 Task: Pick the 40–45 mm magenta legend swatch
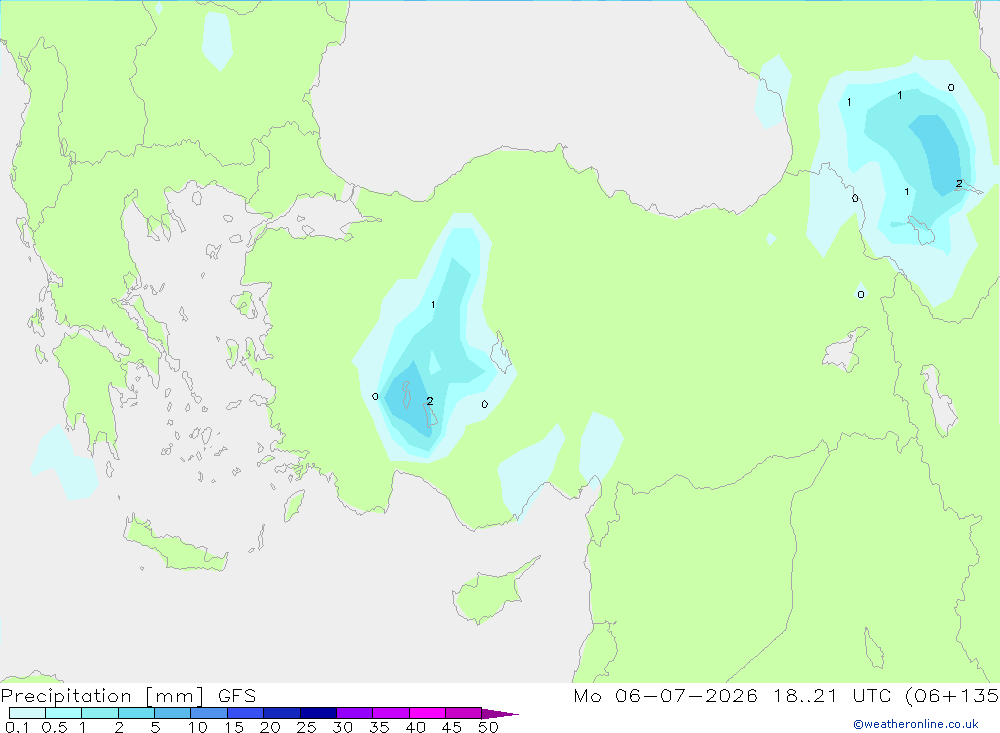click(x=427, y=713)
